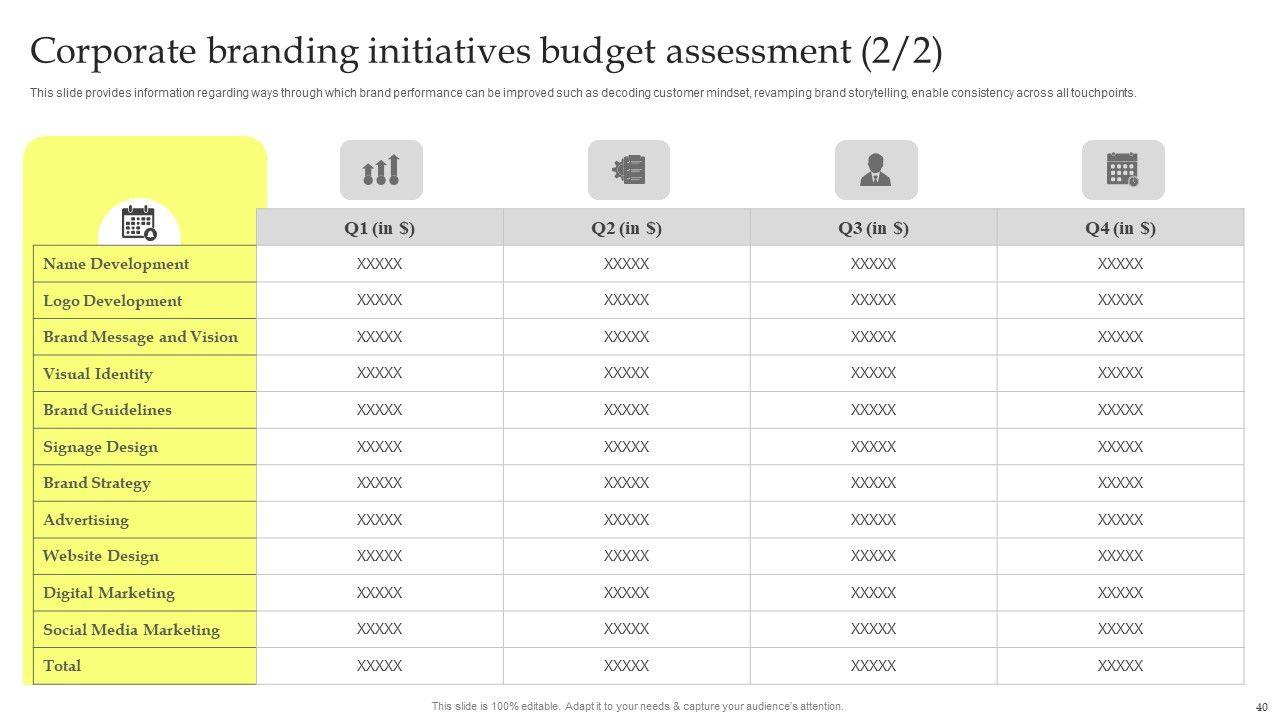Click the Name Development row label
Viewport: 1280px width, 720px height.
(116, 264)
